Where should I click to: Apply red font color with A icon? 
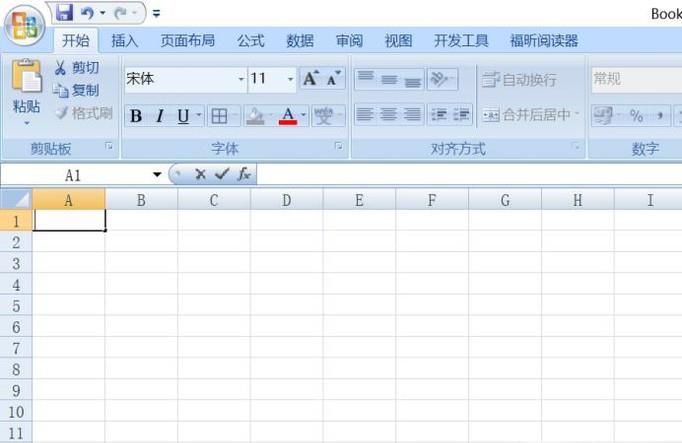(288, 116)
